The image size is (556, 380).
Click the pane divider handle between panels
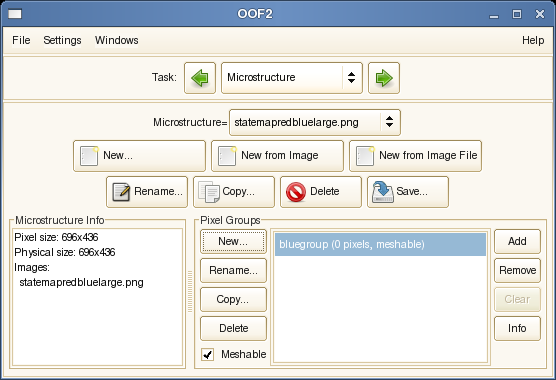[190, 291]
